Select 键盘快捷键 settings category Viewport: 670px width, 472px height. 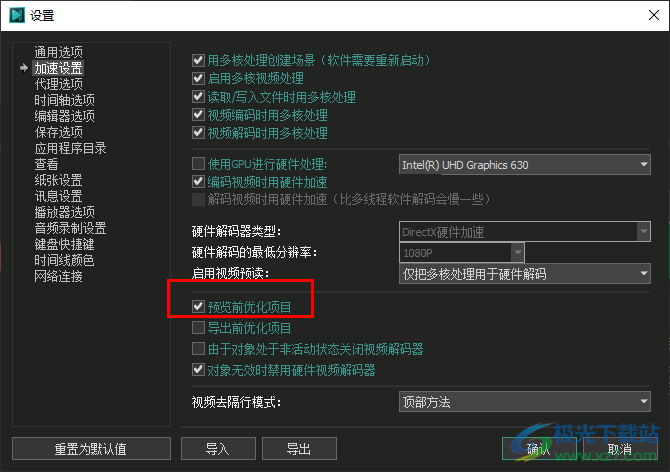click(x=65, y=244)
